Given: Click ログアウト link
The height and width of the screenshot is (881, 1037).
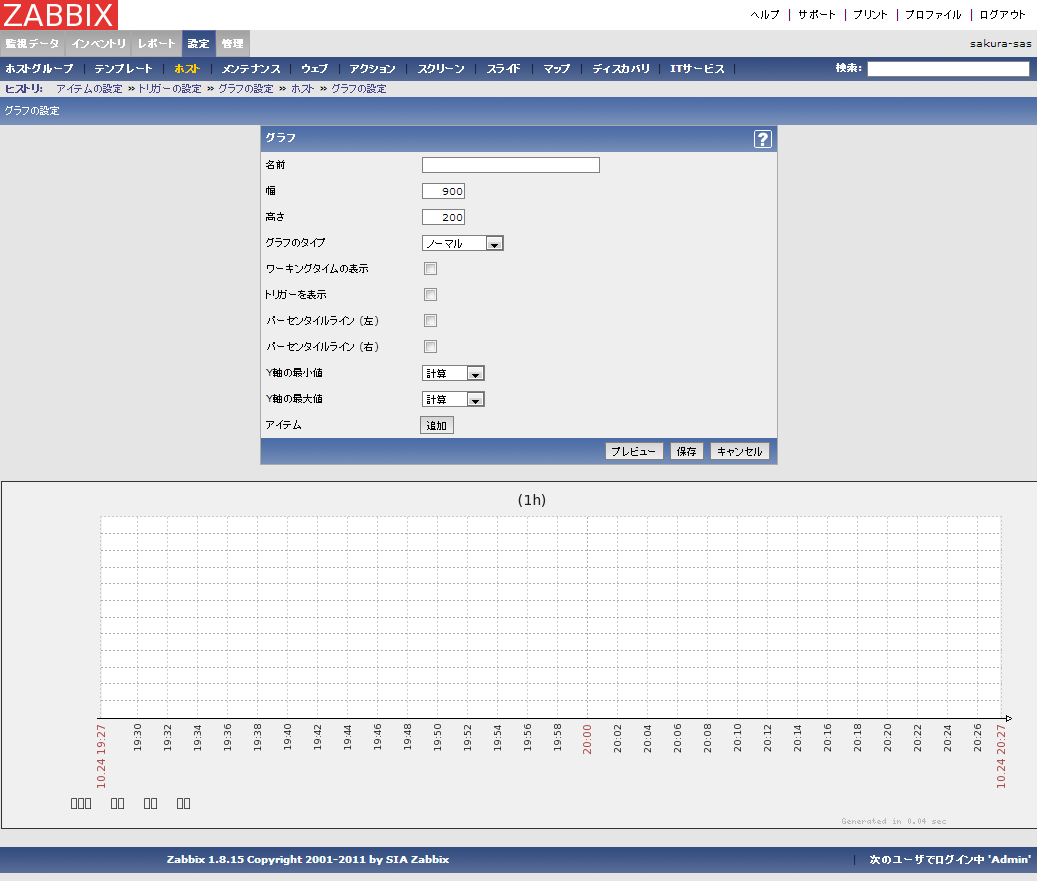Looking at the screenshot, I should [1002, 15].
